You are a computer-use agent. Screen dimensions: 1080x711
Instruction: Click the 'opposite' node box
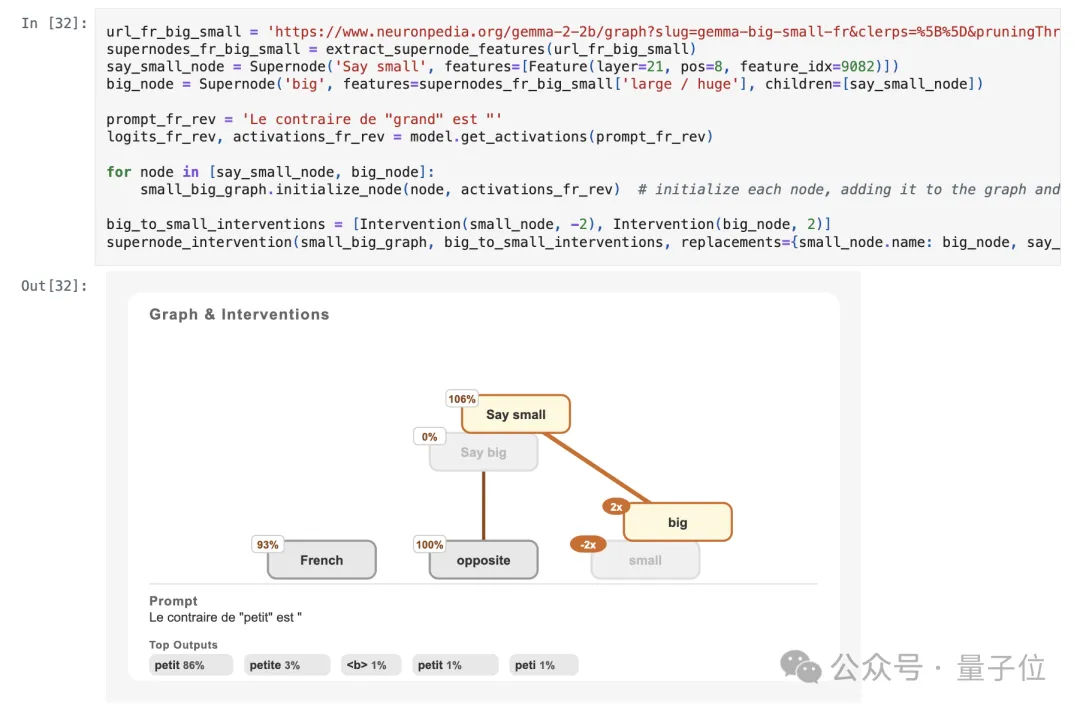484,561
